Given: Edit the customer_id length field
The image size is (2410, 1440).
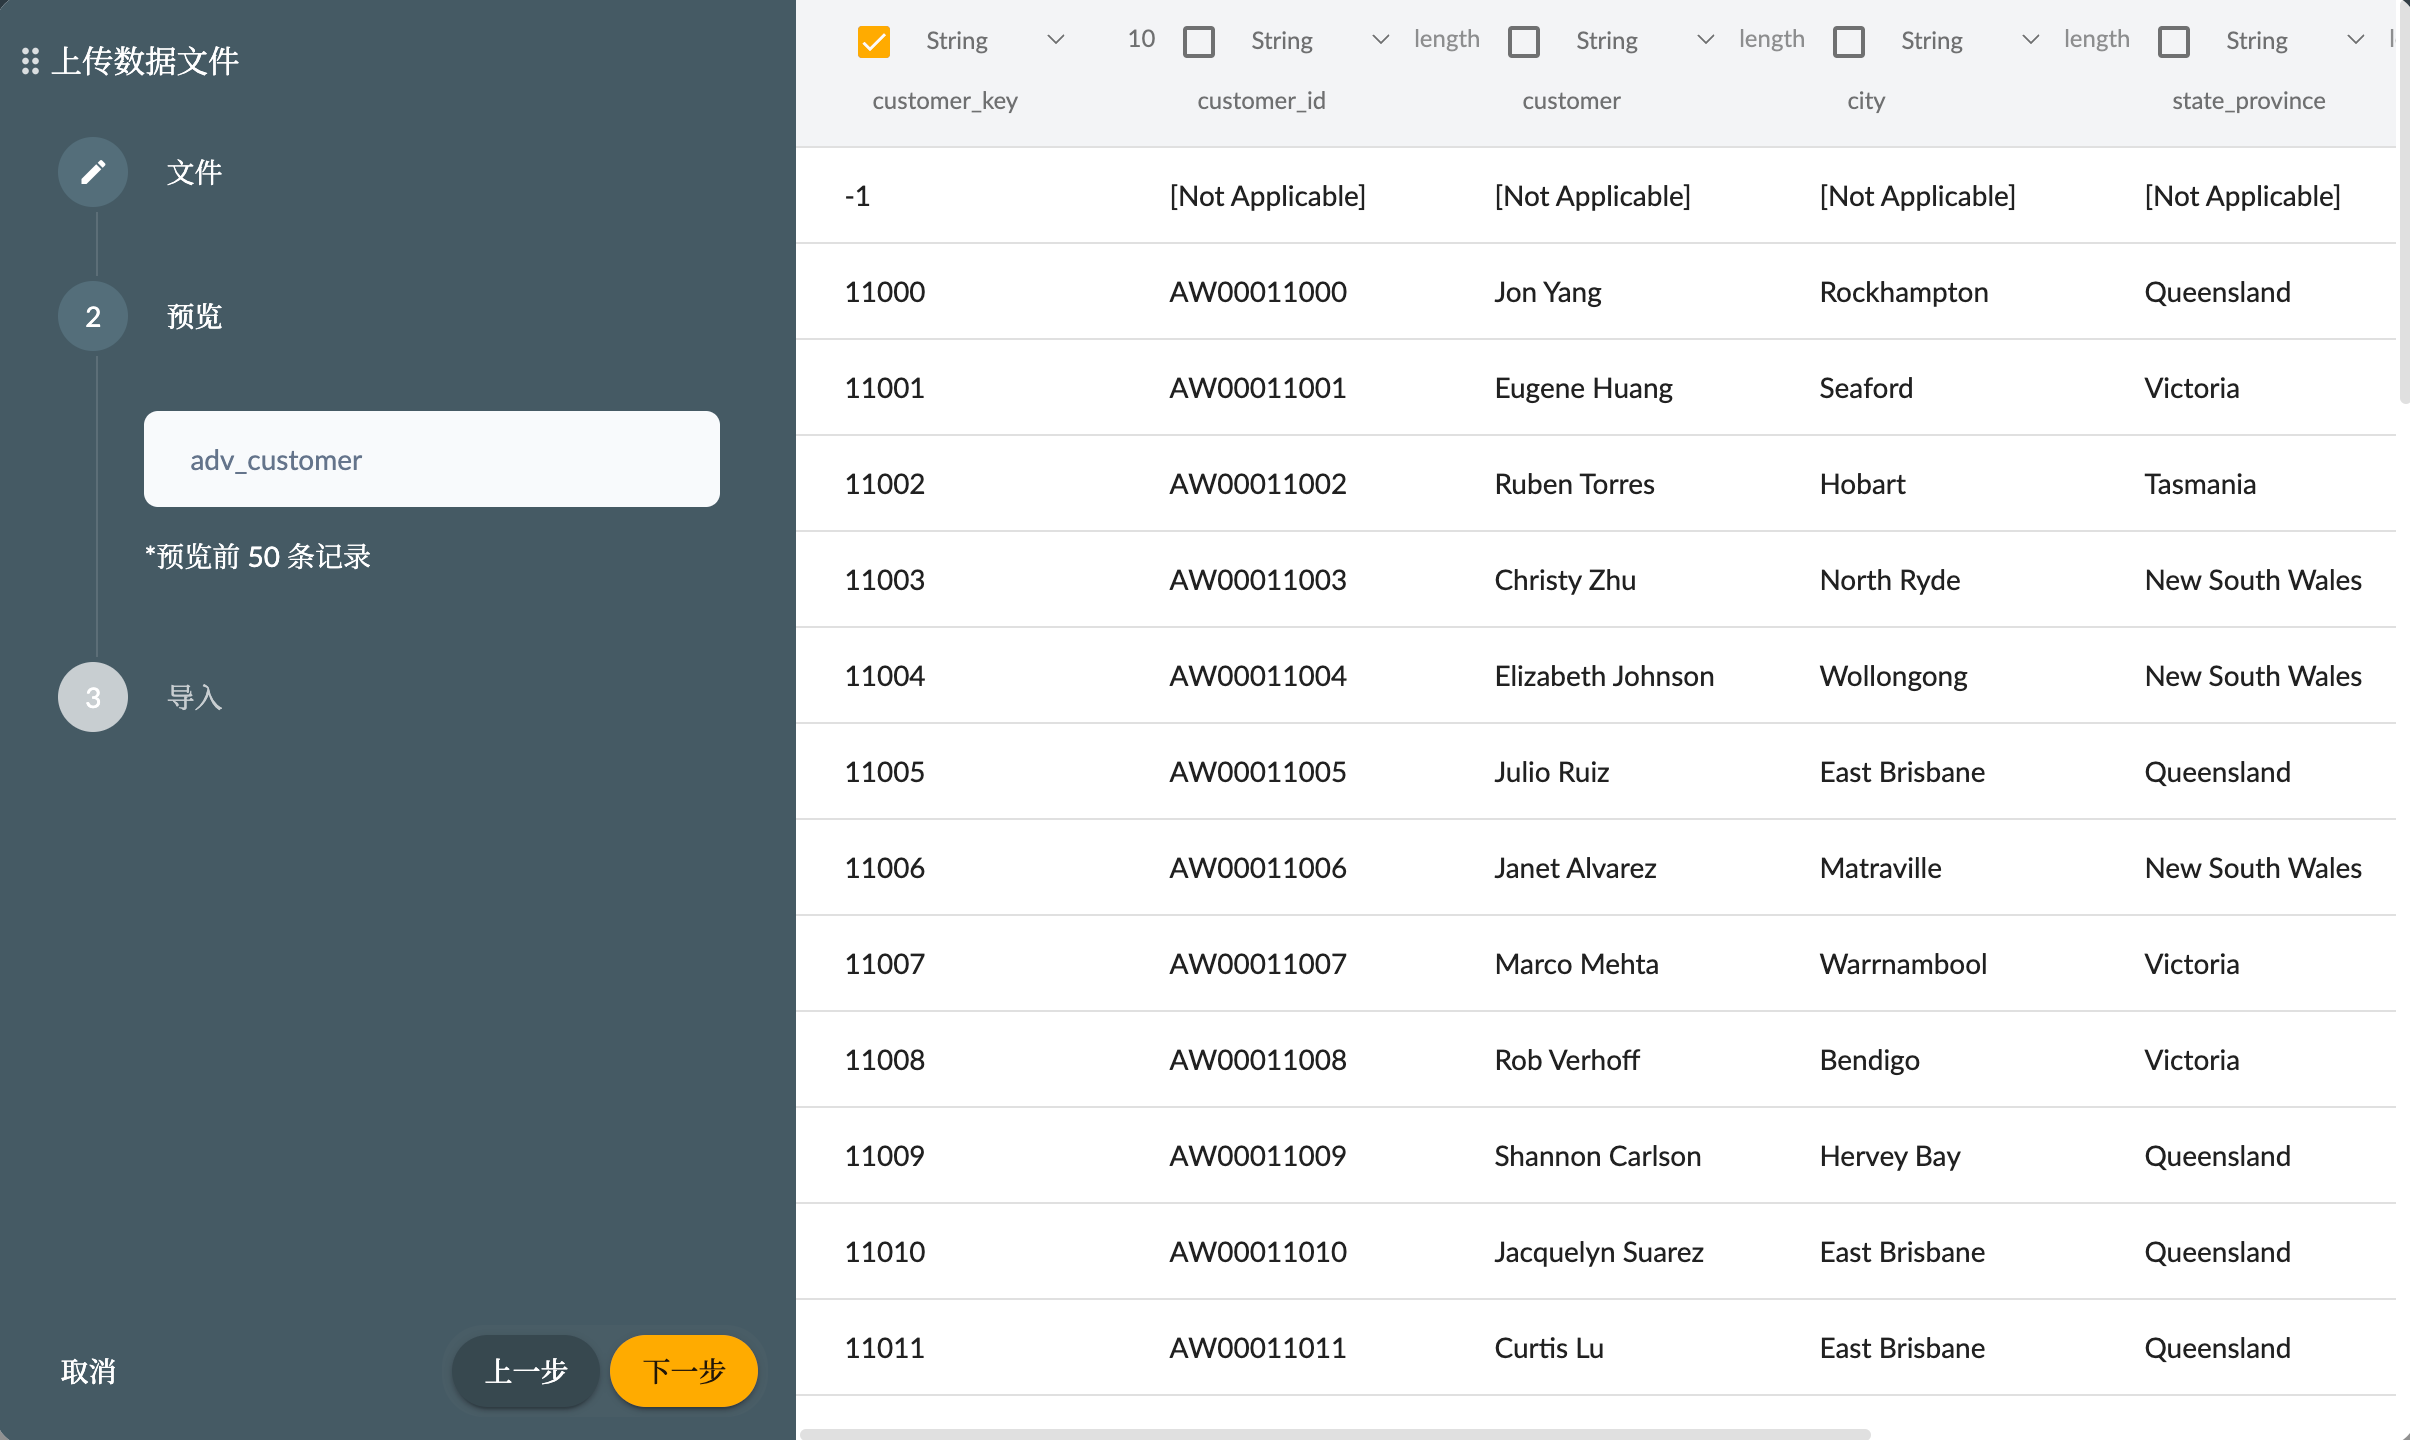Looking at the screenshot, I should [x=1446, y=39].
